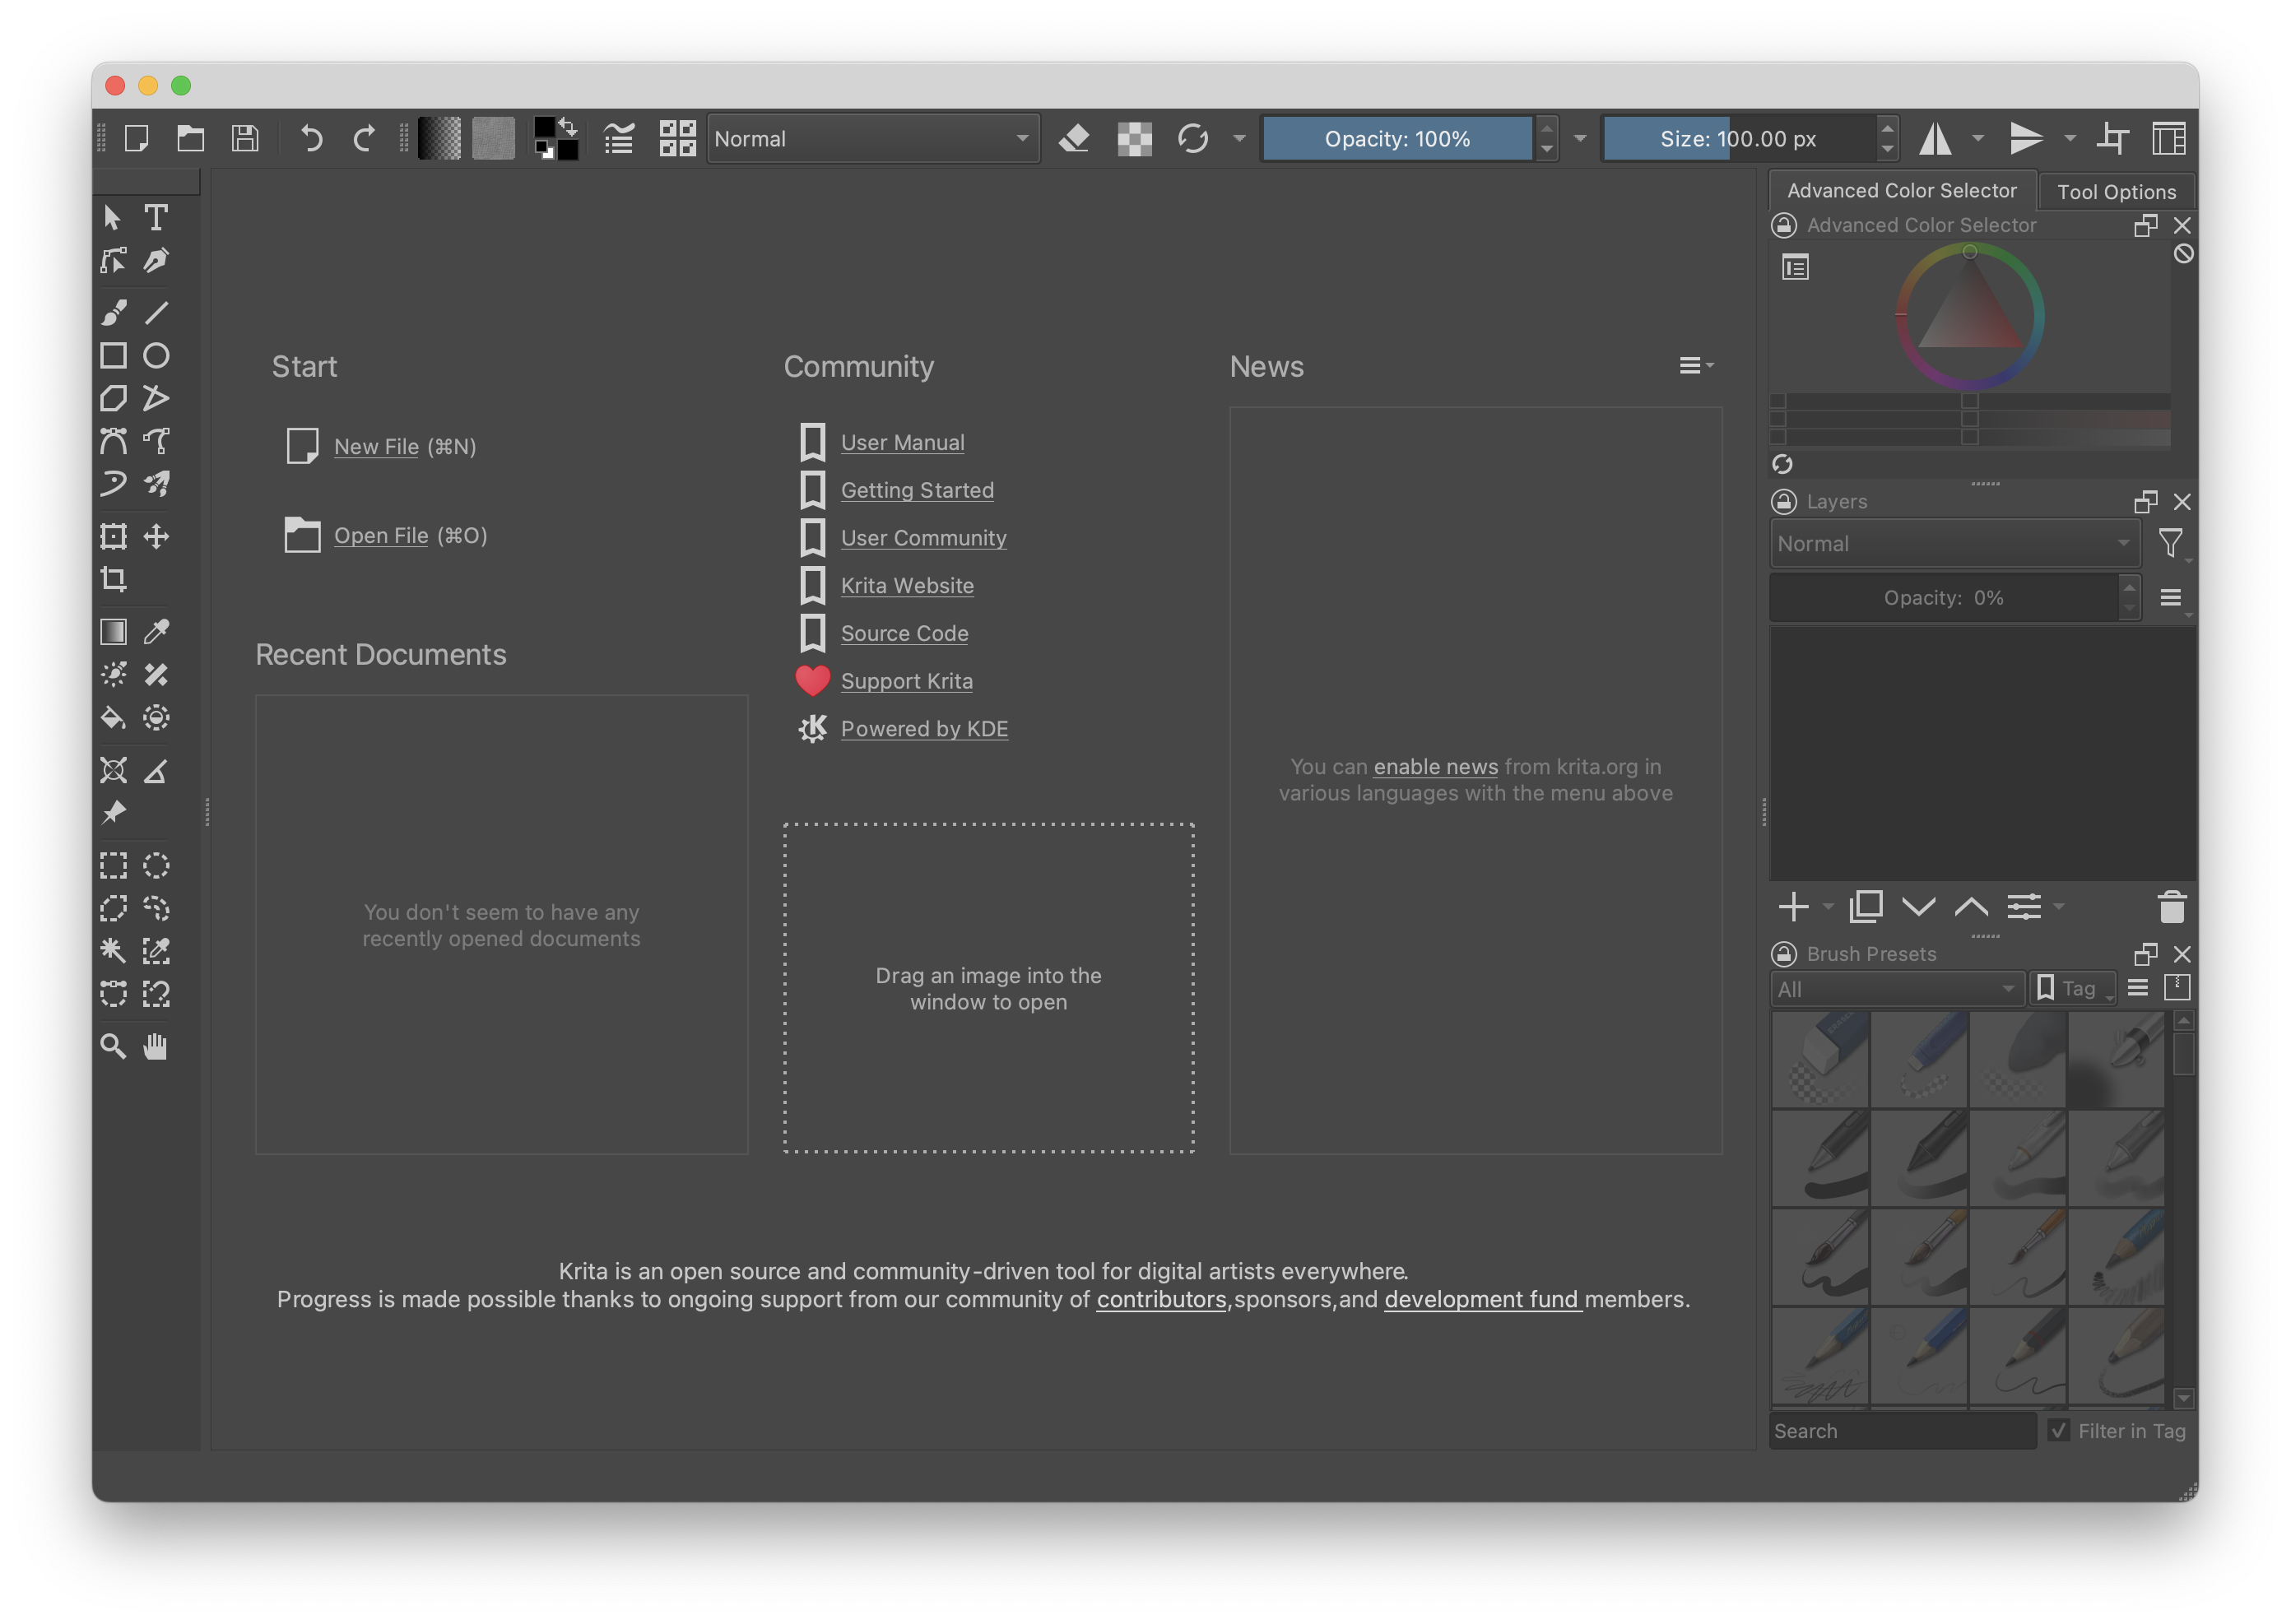This screenshot has width=2291, height=1624.
Task: Select the Move tool
Action: point(156,537)
